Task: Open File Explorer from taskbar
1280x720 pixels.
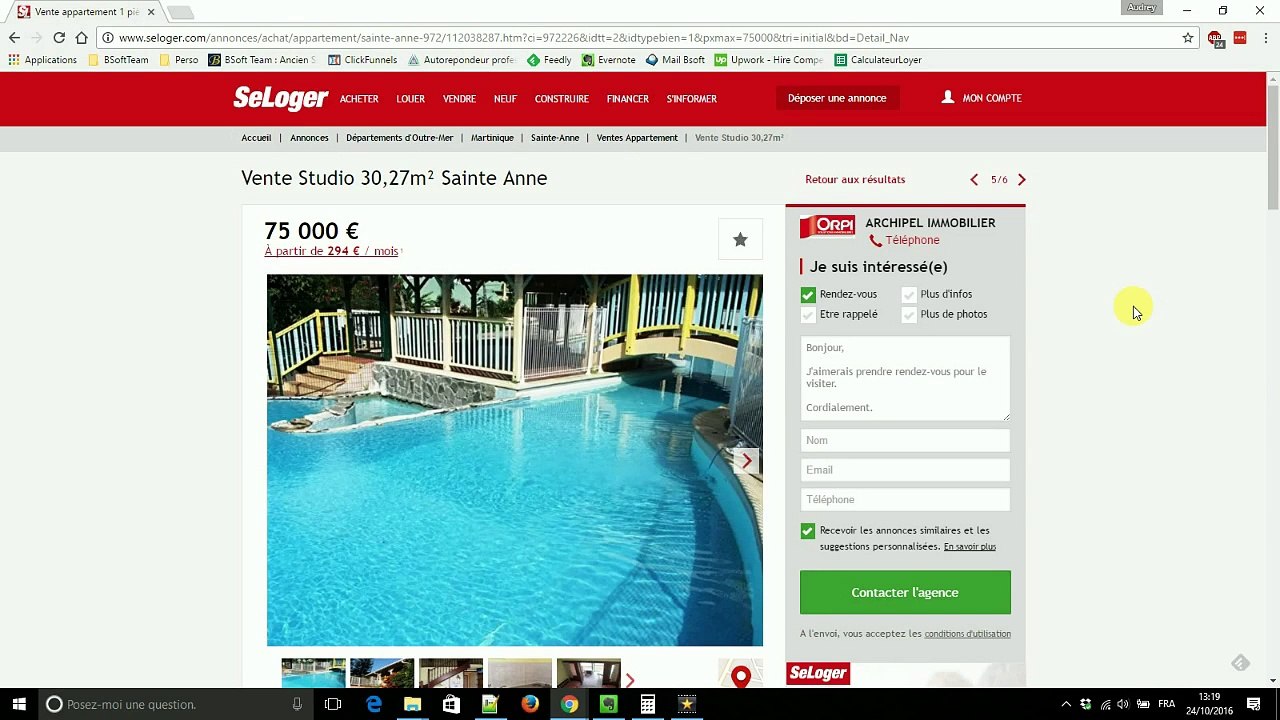Action: 412,704
